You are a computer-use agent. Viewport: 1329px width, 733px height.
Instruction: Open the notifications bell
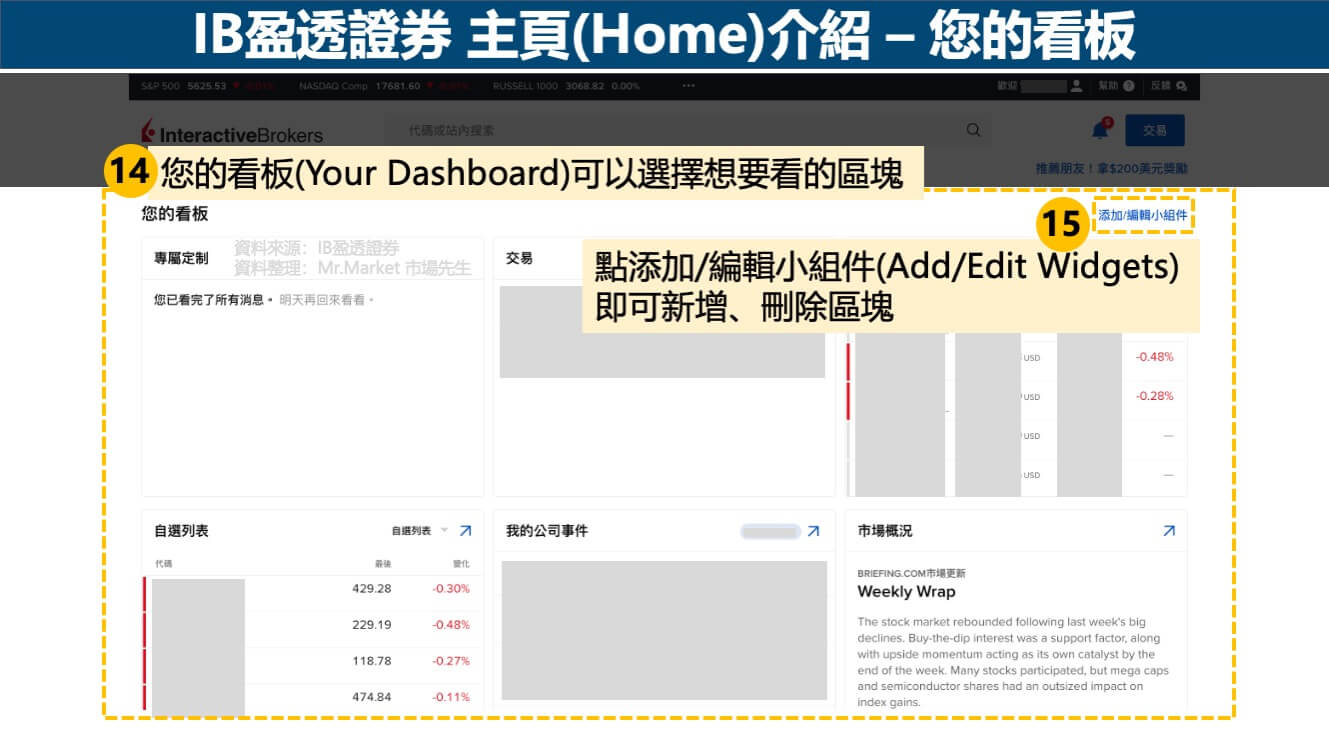[x=1100, y=130]
